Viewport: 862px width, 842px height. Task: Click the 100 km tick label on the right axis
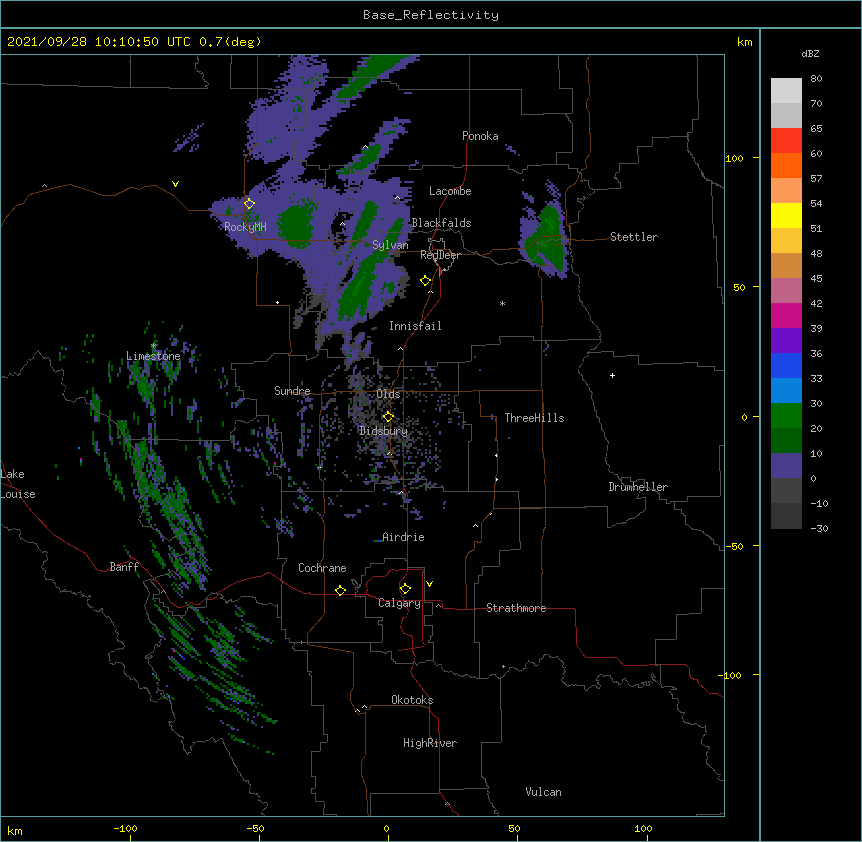[734, 158]
